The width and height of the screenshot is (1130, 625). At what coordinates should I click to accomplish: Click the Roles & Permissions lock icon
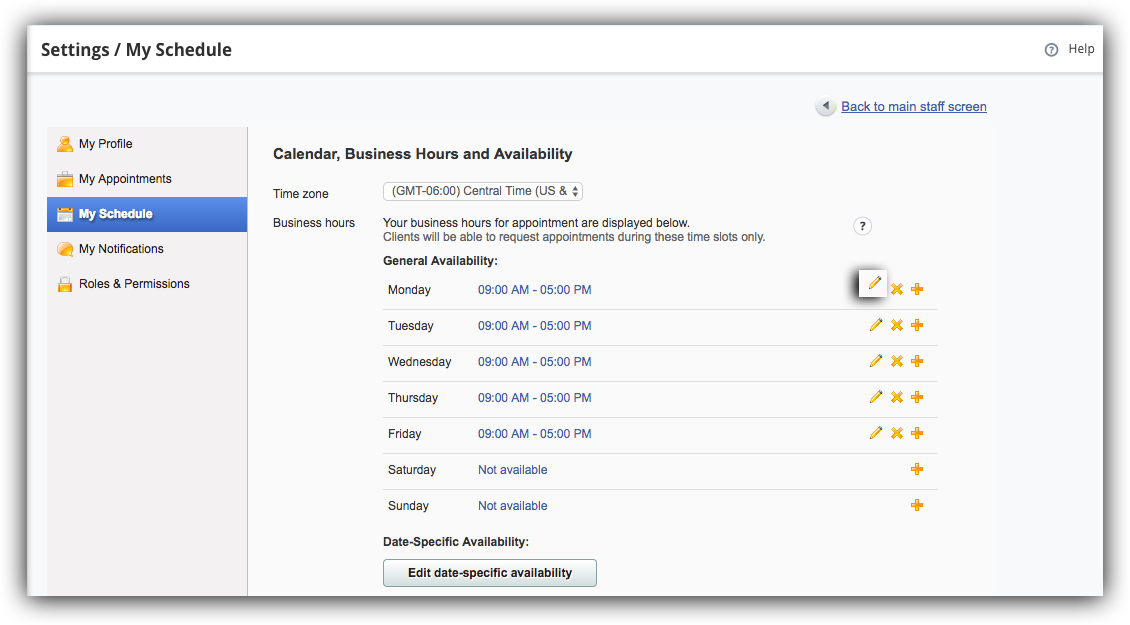point(65,284)
